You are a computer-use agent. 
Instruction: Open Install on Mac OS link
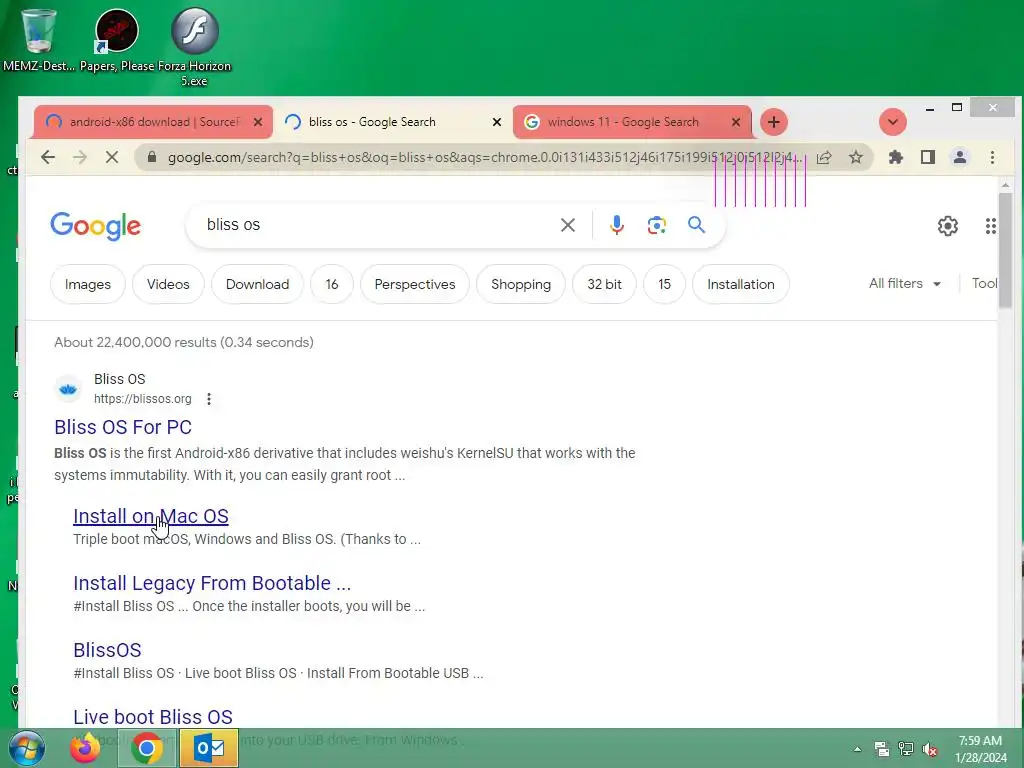point(151,516)
